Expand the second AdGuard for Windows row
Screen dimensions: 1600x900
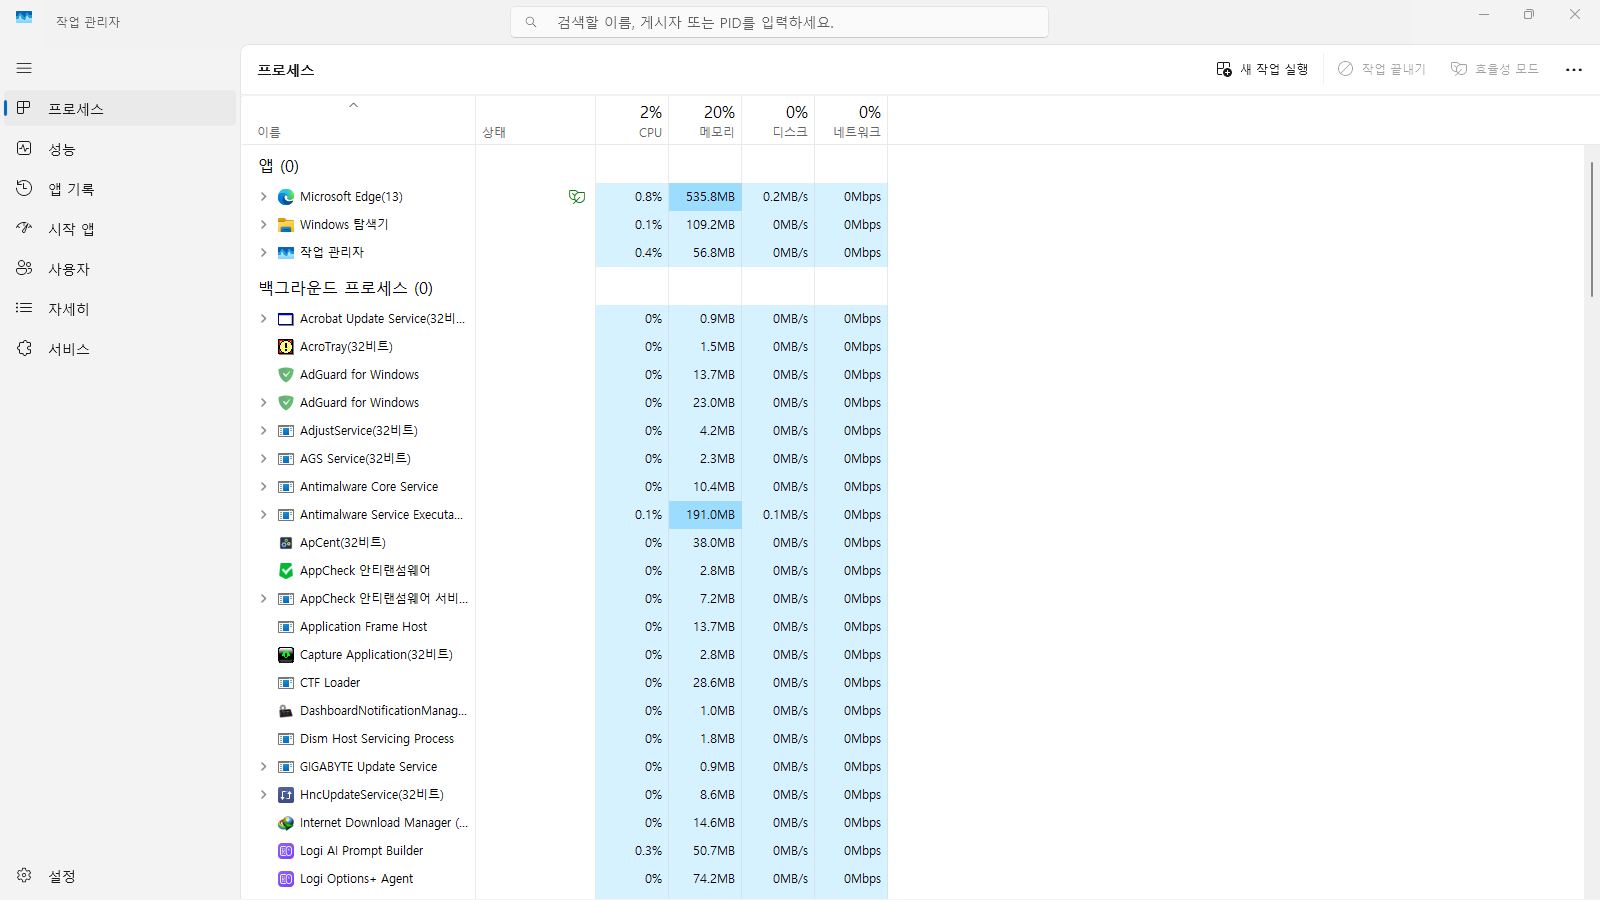click(x=263, y=403)
